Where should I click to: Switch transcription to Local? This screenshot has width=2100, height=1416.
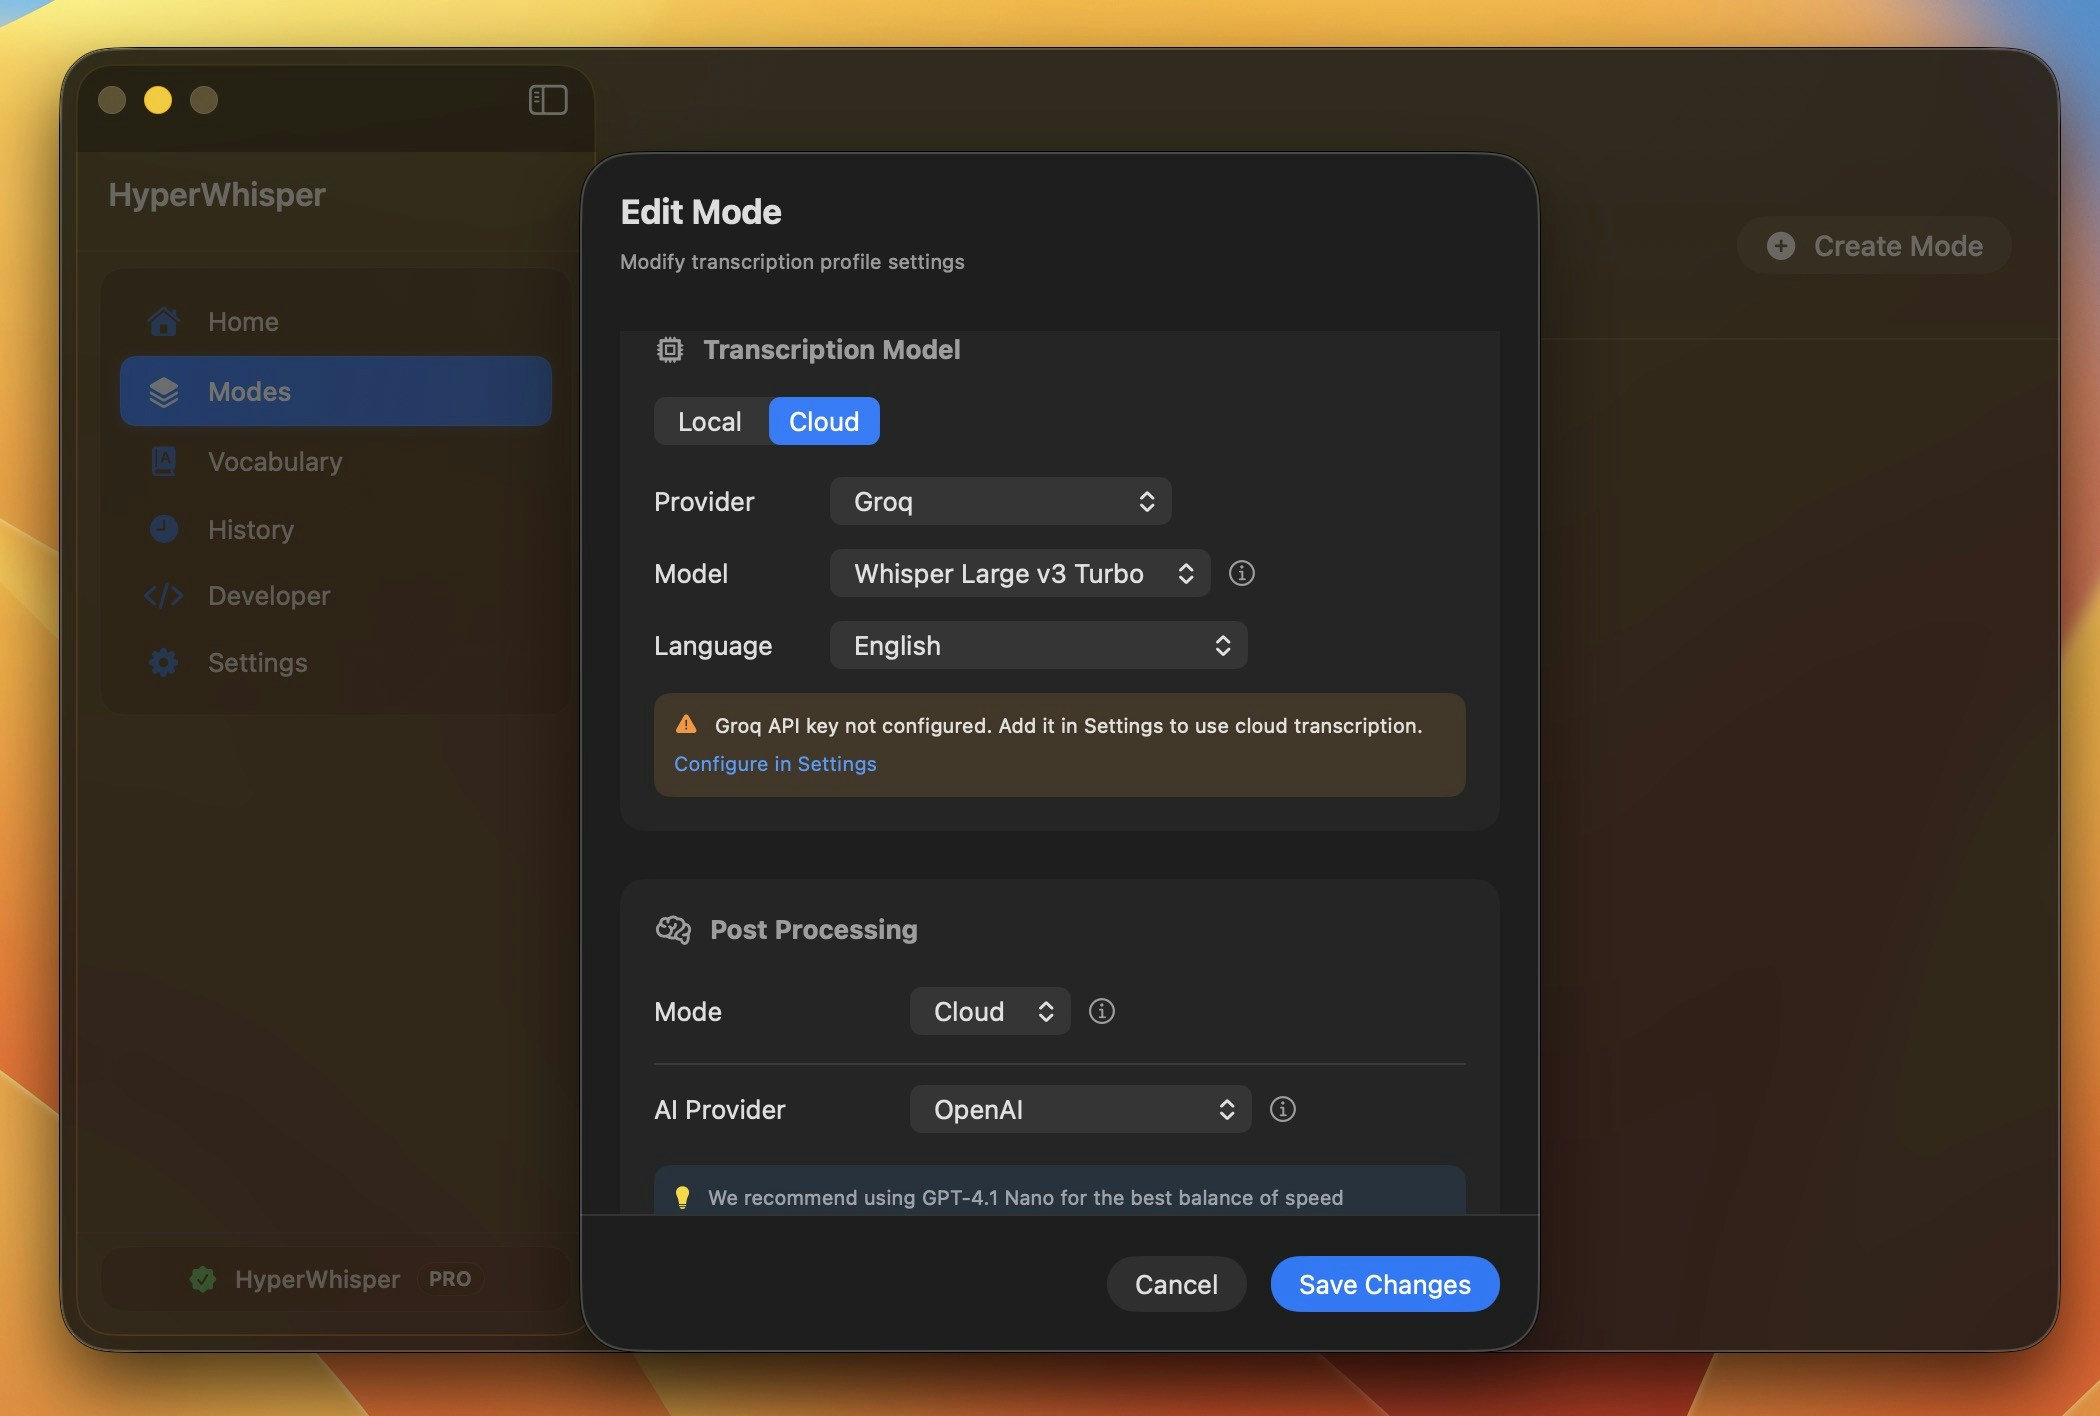[x=709, y=421]
